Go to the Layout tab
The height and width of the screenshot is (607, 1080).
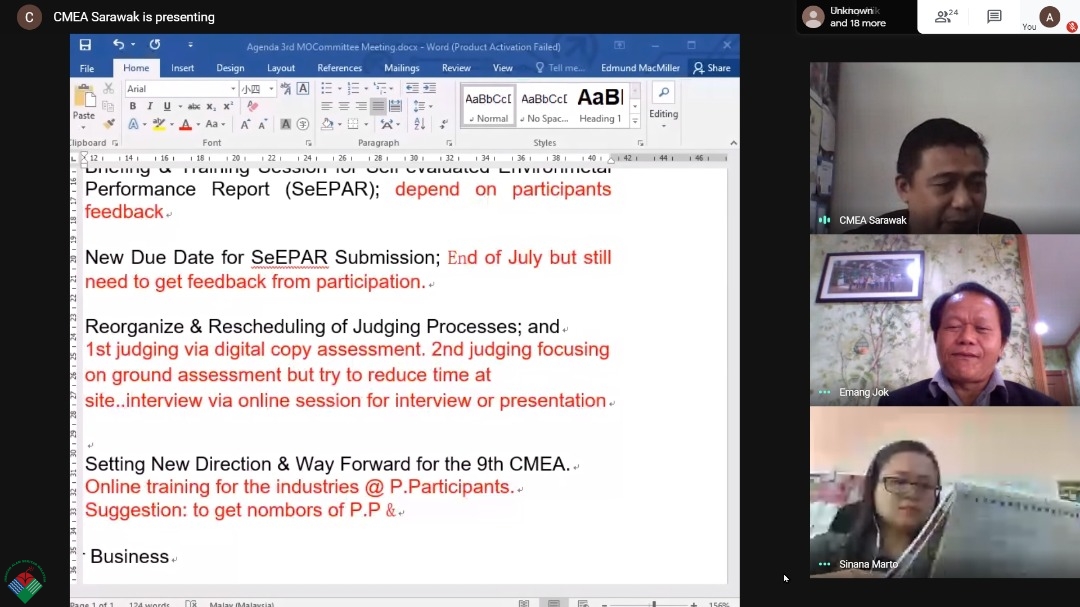pos(281,68)
